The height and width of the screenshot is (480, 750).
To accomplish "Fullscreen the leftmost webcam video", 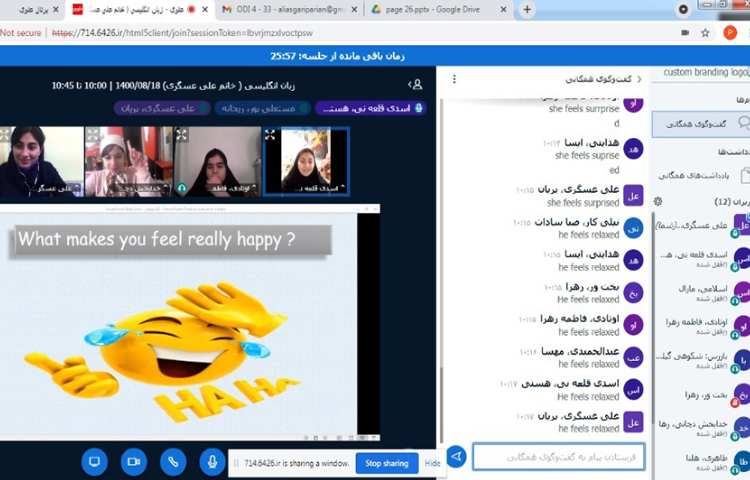I will (x=8, y=134).
